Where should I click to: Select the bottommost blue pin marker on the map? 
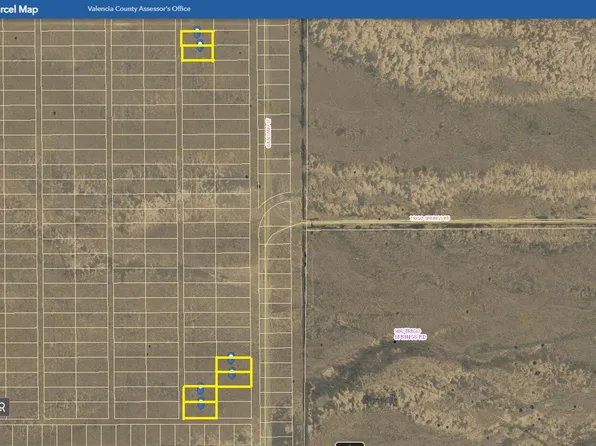pyautogui.click(x=201, y=403)
